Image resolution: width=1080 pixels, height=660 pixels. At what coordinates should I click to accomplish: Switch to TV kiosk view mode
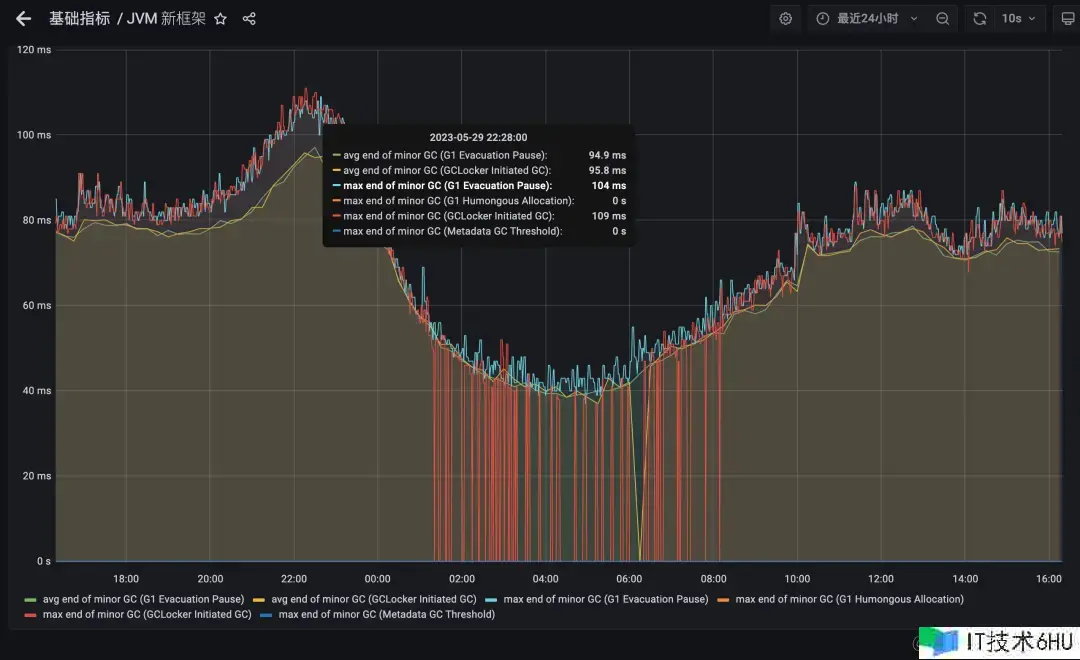tap(1067, 19)
